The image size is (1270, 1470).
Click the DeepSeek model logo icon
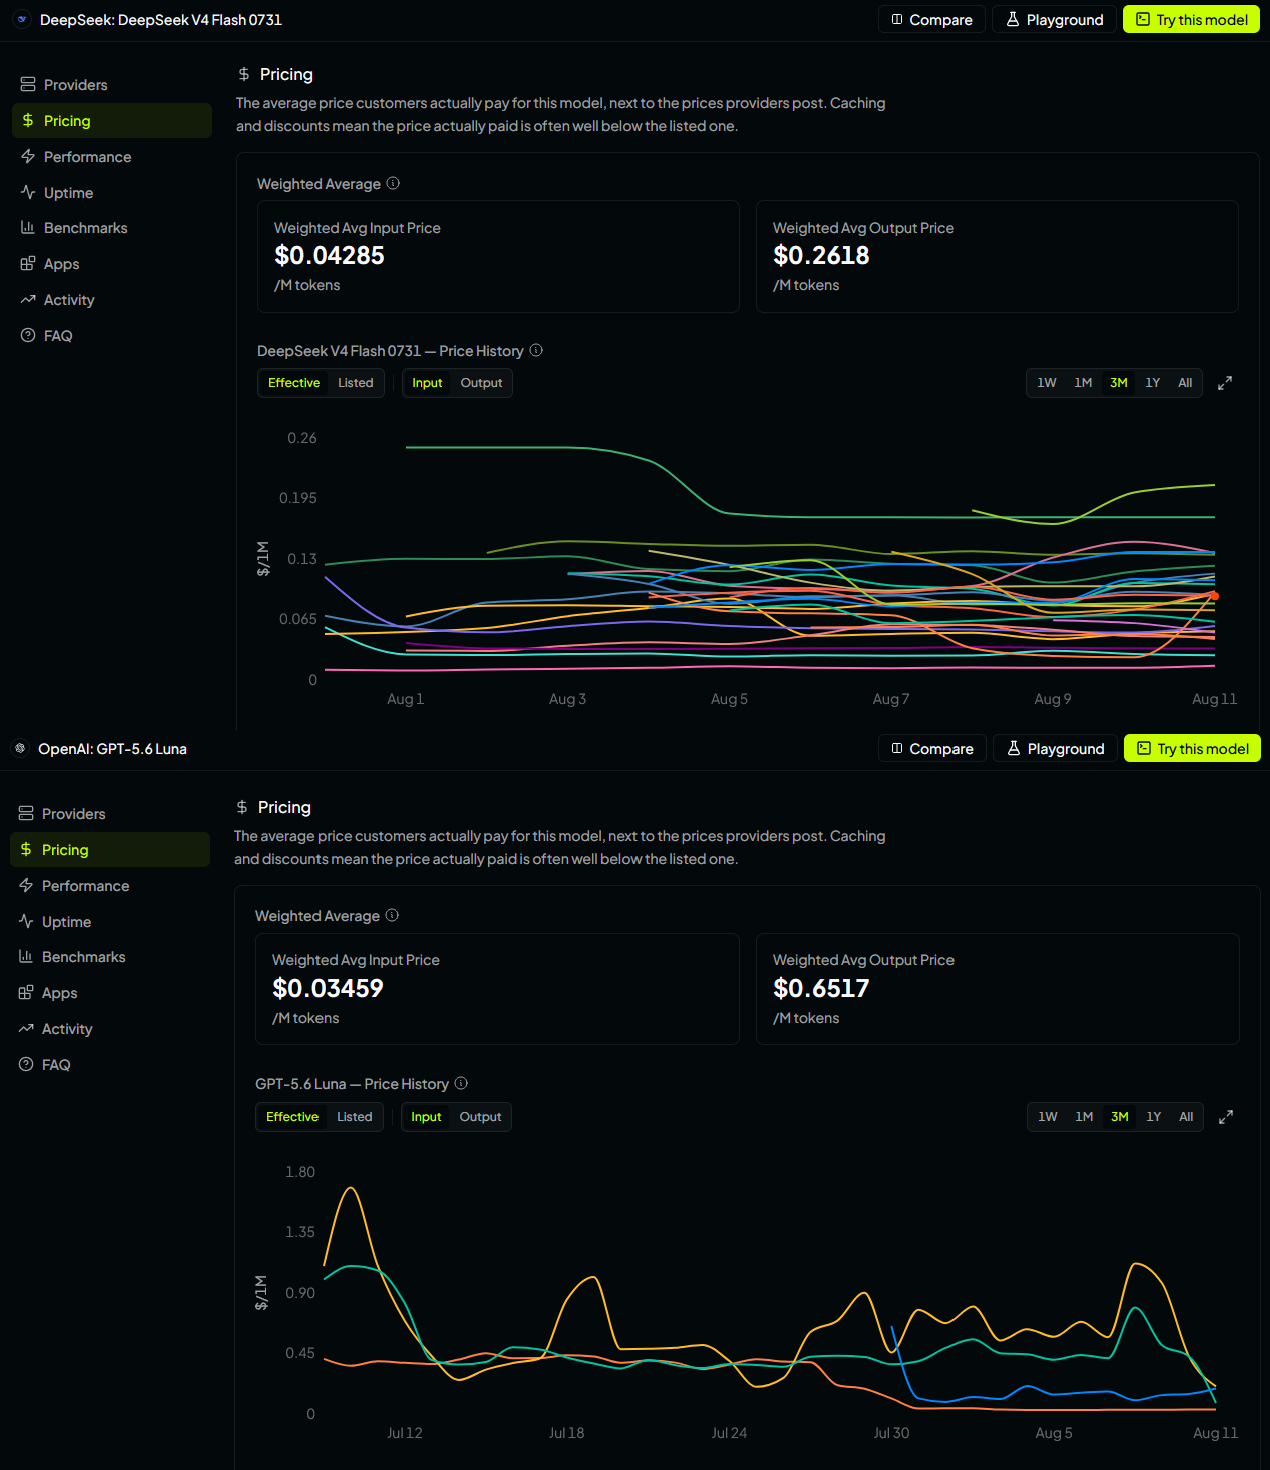22,19
